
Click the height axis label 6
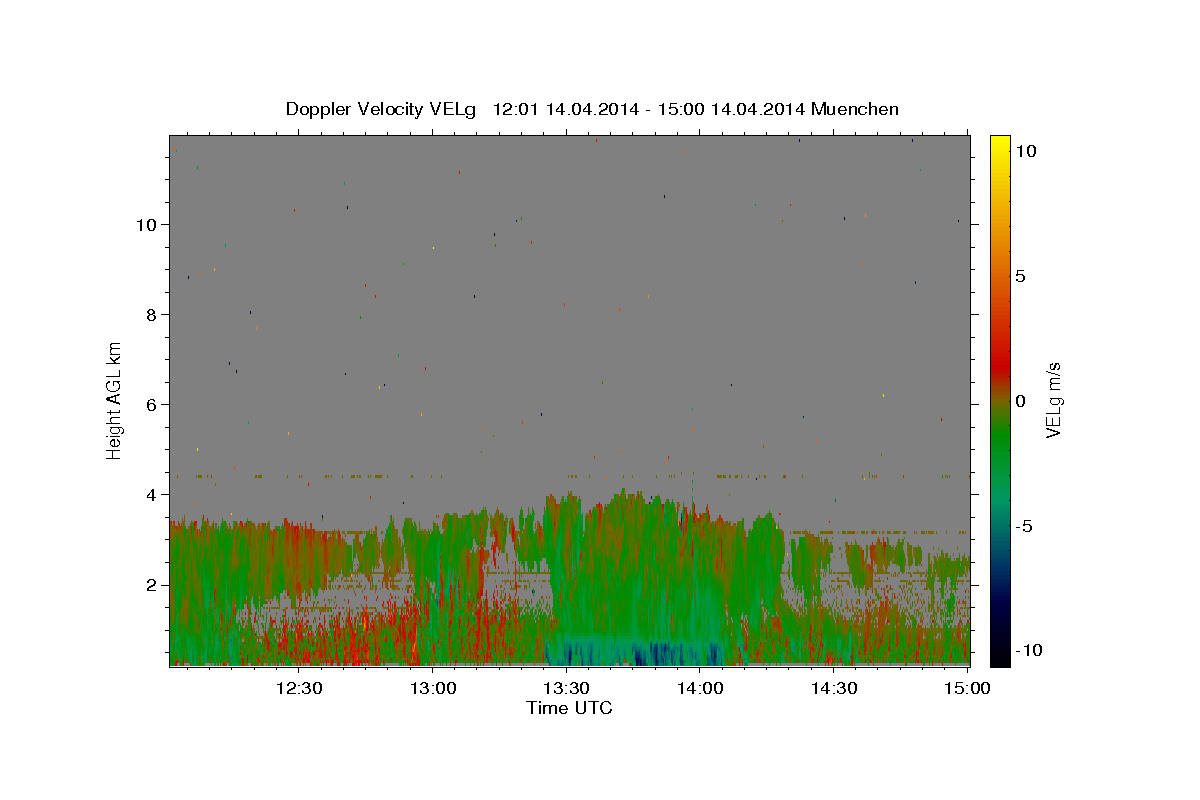153,404
